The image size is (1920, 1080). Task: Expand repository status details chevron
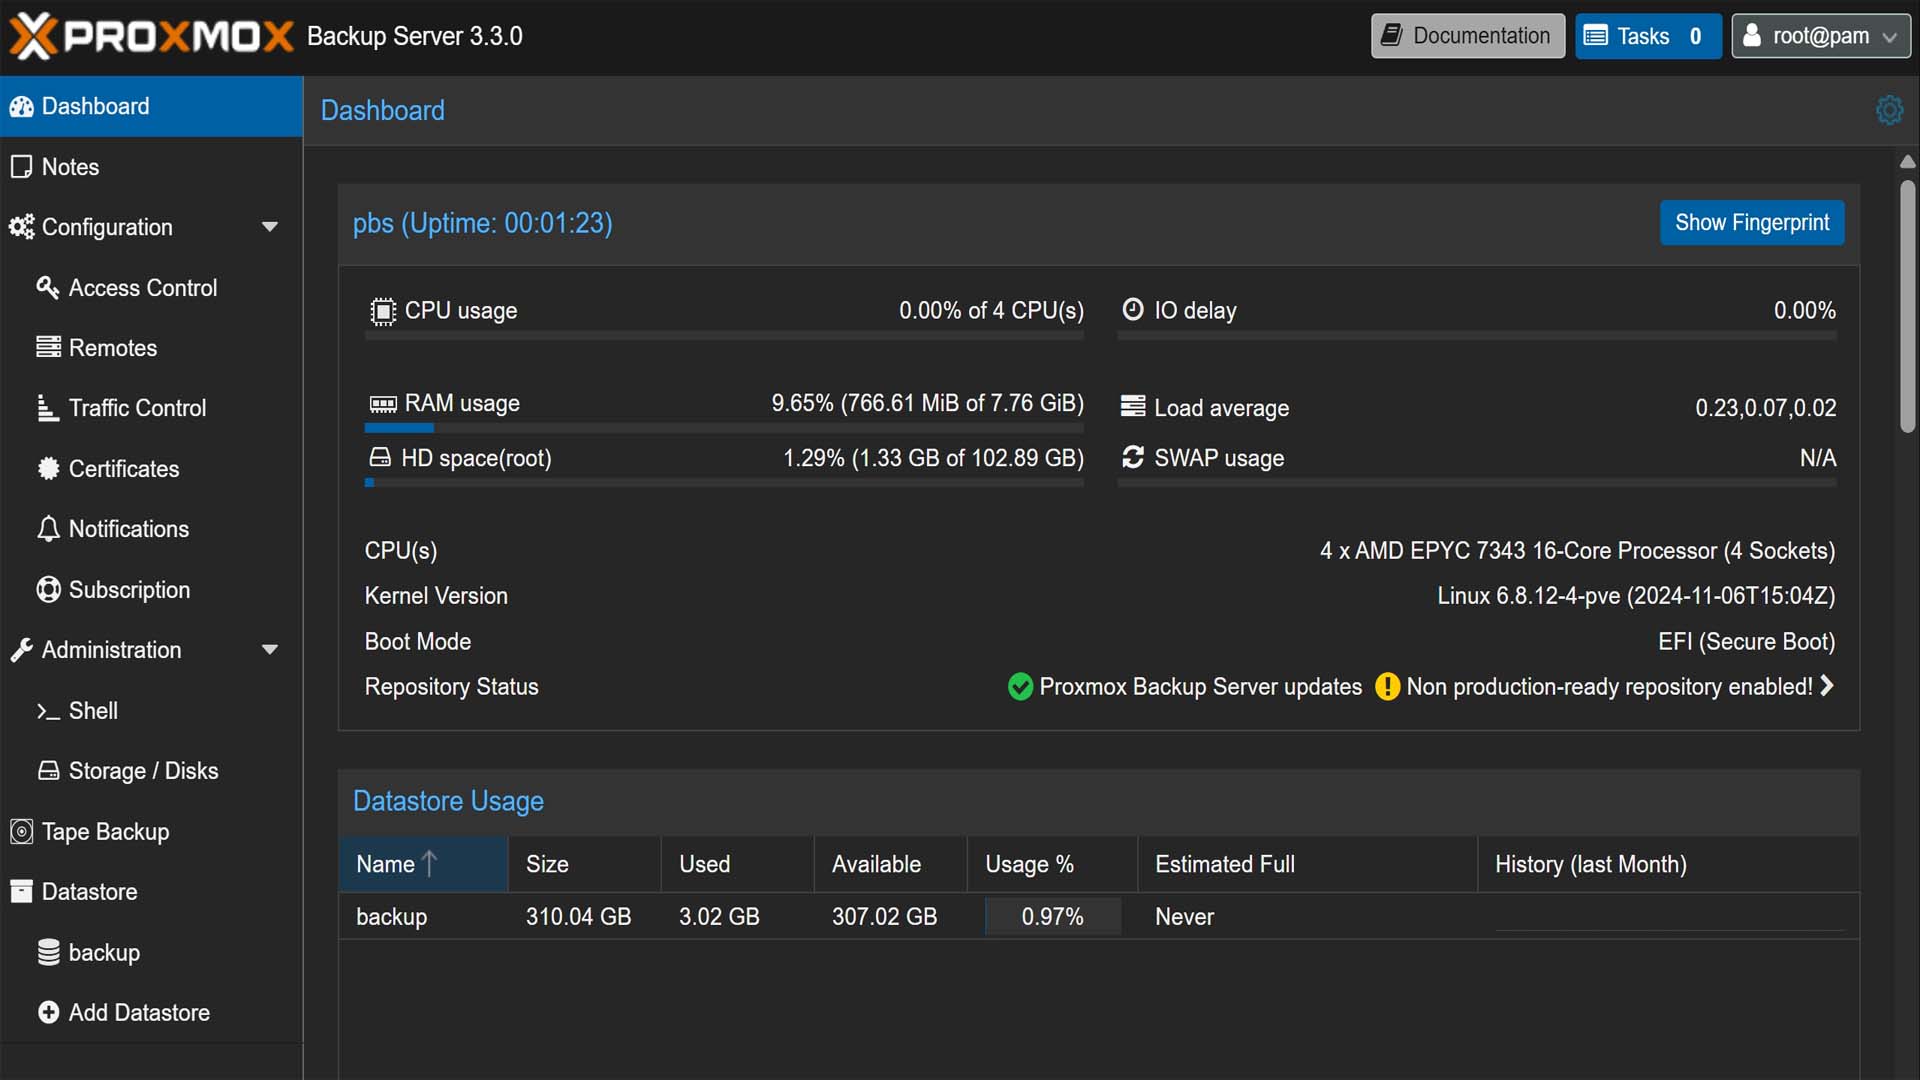[x=1827, y=686]
